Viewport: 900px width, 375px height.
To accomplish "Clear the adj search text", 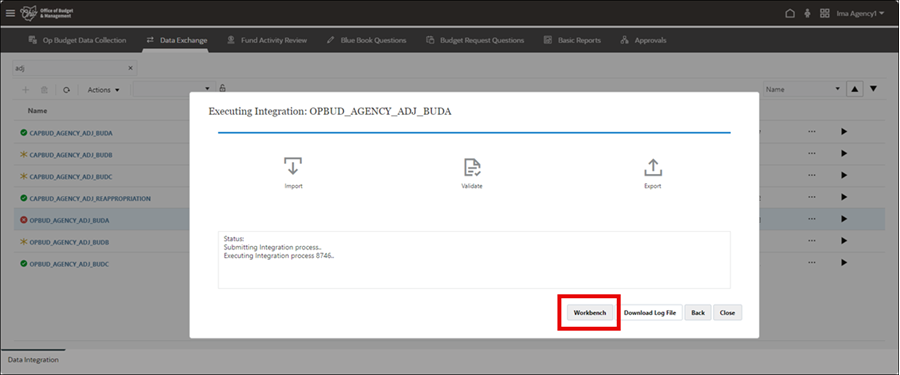I will point(130,68).
